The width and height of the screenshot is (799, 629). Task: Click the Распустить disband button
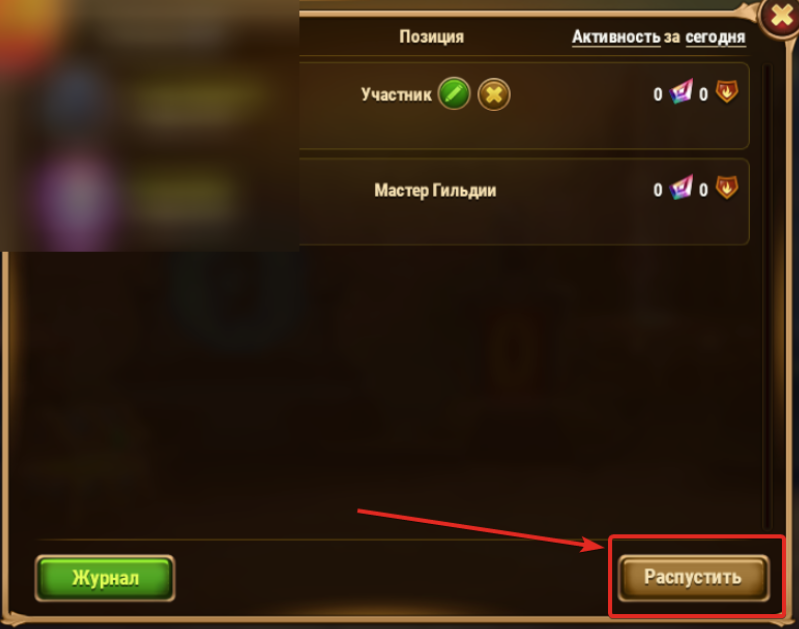tap(693, 578)
